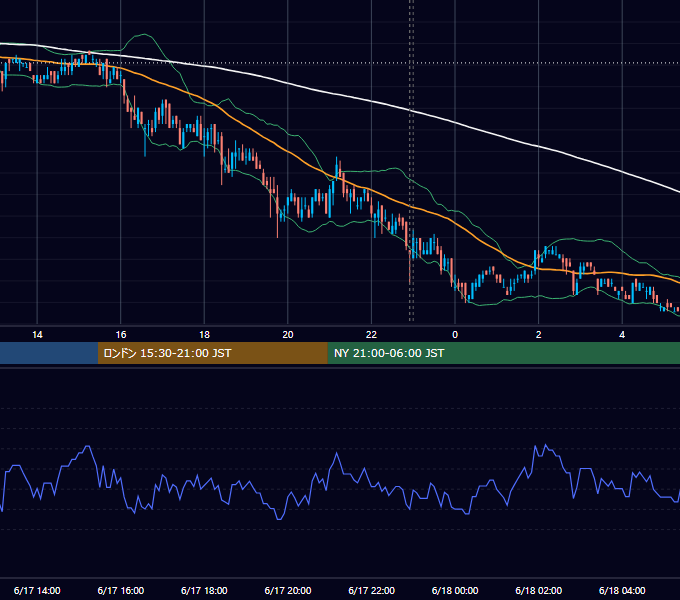Click the '6/17 18:00' date label
The image size is (680, 600).
tap(204, 590)
